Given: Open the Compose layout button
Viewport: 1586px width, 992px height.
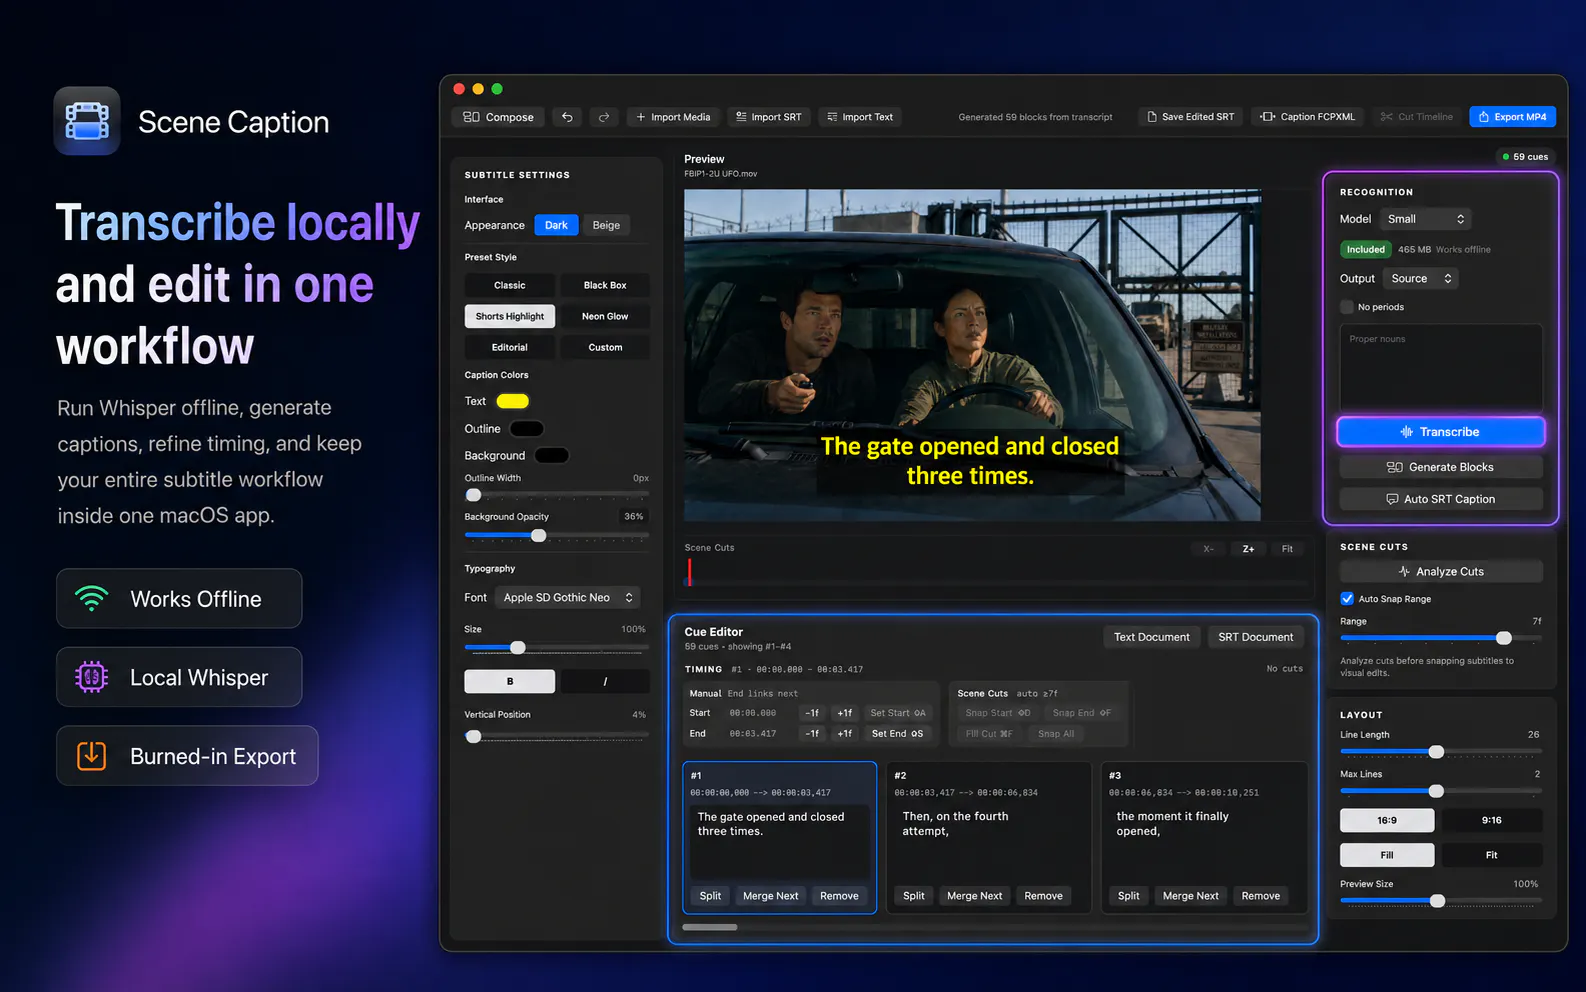Looking at the screenshot, I should tap(498, 117).
